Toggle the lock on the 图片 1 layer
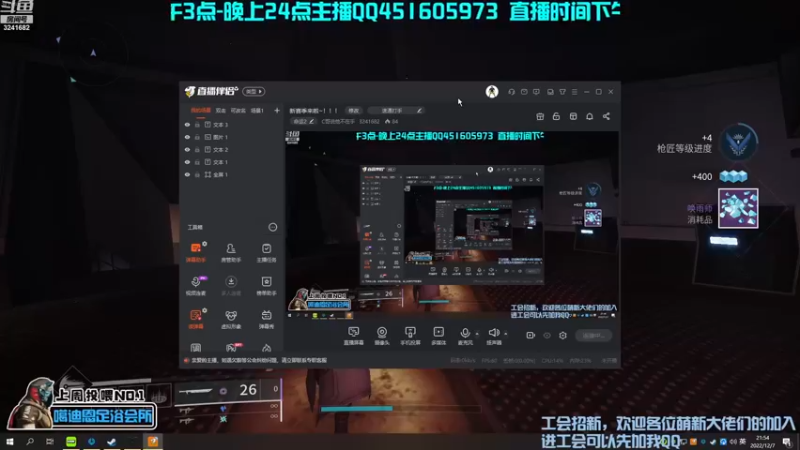This screenshot has width=800, height=450. [x=197, y=137]
